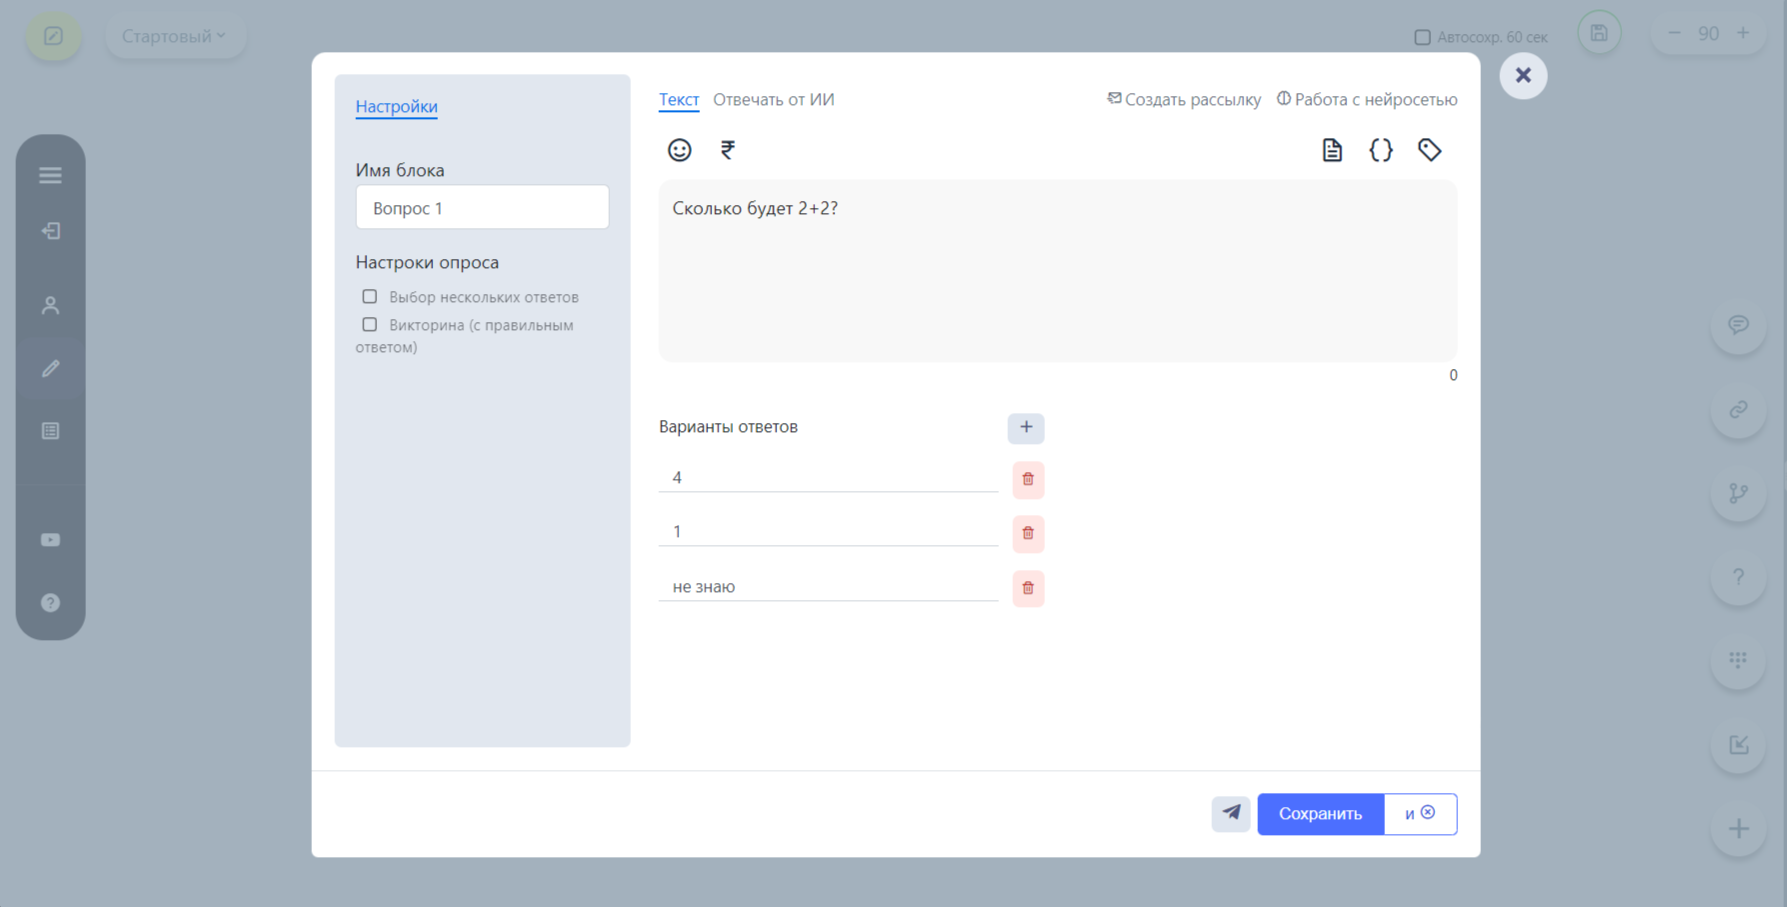
Task: Click the "Сохранить" button
Action: point(1320,814)
